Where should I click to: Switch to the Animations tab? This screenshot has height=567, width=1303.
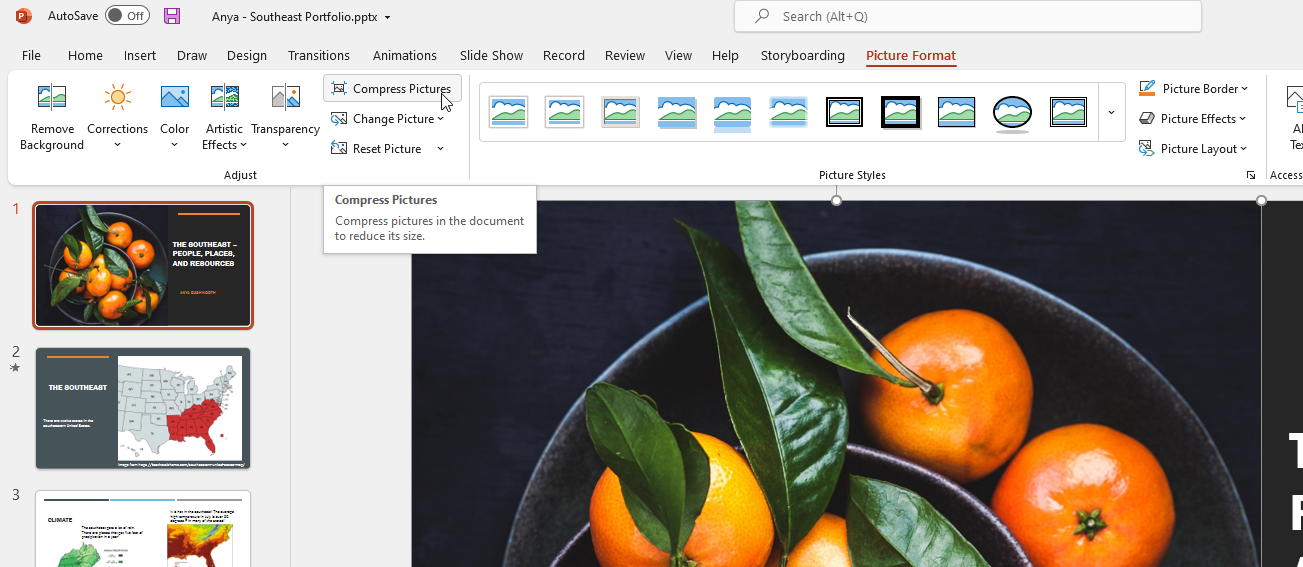tap(405, 55)
